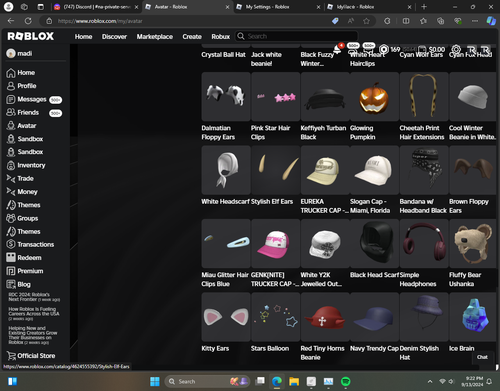Select the Kitty Ears item
This screenshot has height=391, width=500.
point(226,323)
